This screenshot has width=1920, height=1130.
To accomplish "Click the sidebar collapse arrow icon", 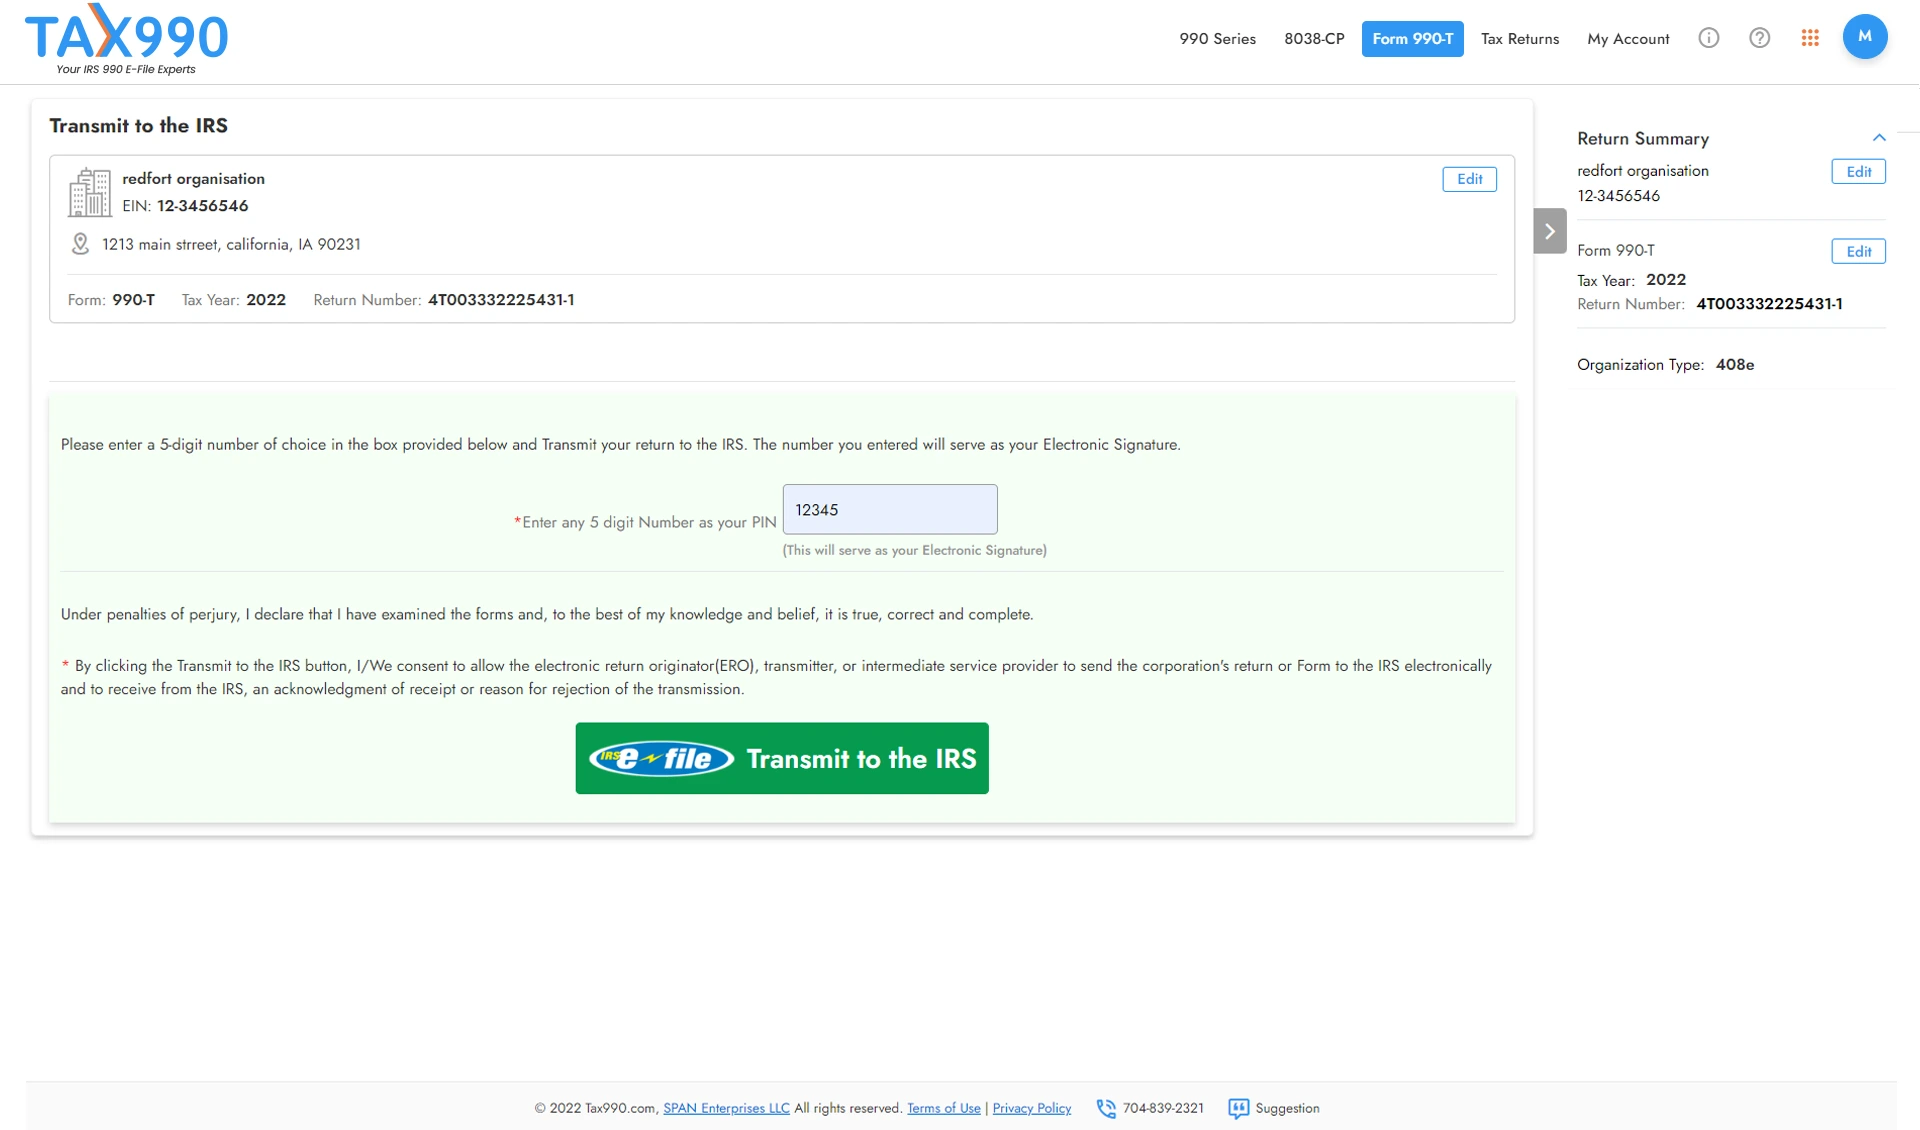I will [1550, 230].
